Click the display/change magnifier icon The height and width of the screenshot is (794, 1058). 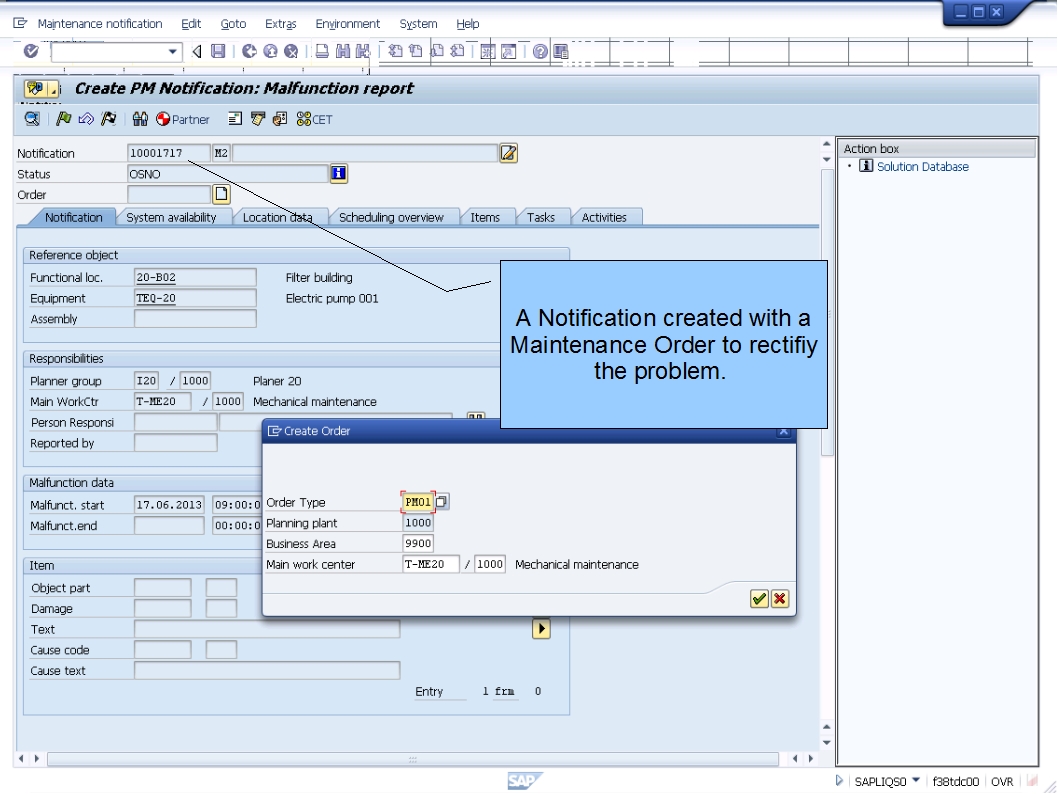[x=32, y=119]
